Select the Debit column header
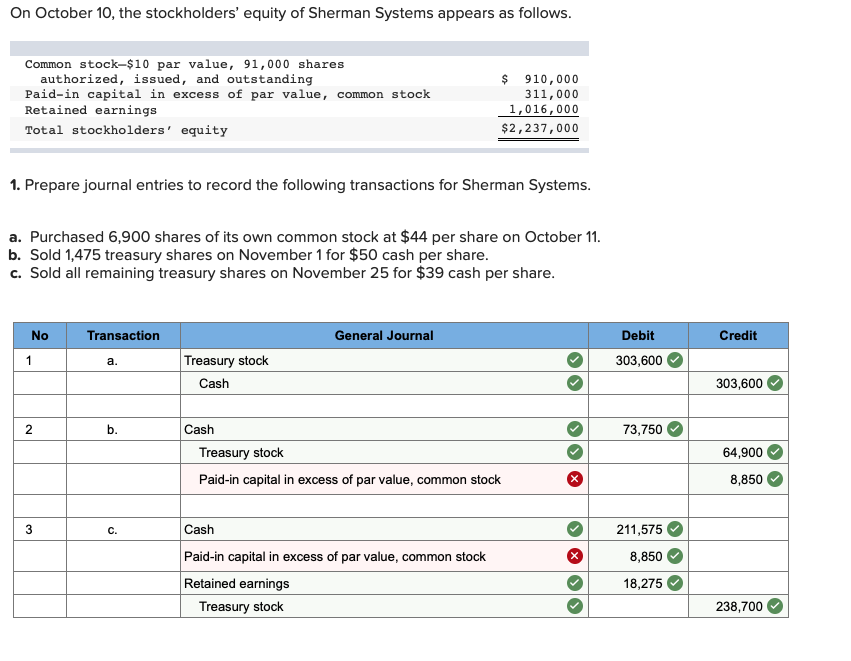The image size is (851, 661). [637, 336]
